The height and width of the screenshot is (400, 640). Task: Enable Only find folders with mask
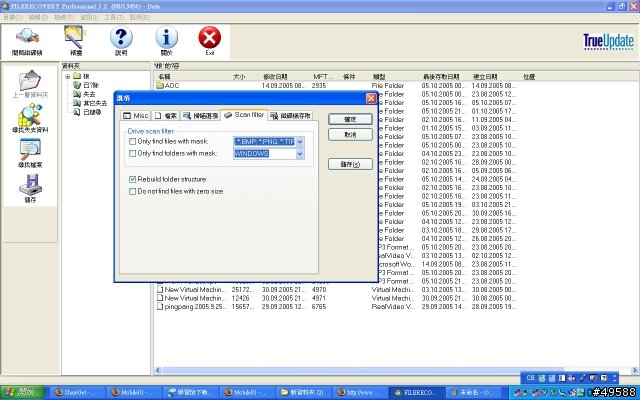click(x=132, y=154)
